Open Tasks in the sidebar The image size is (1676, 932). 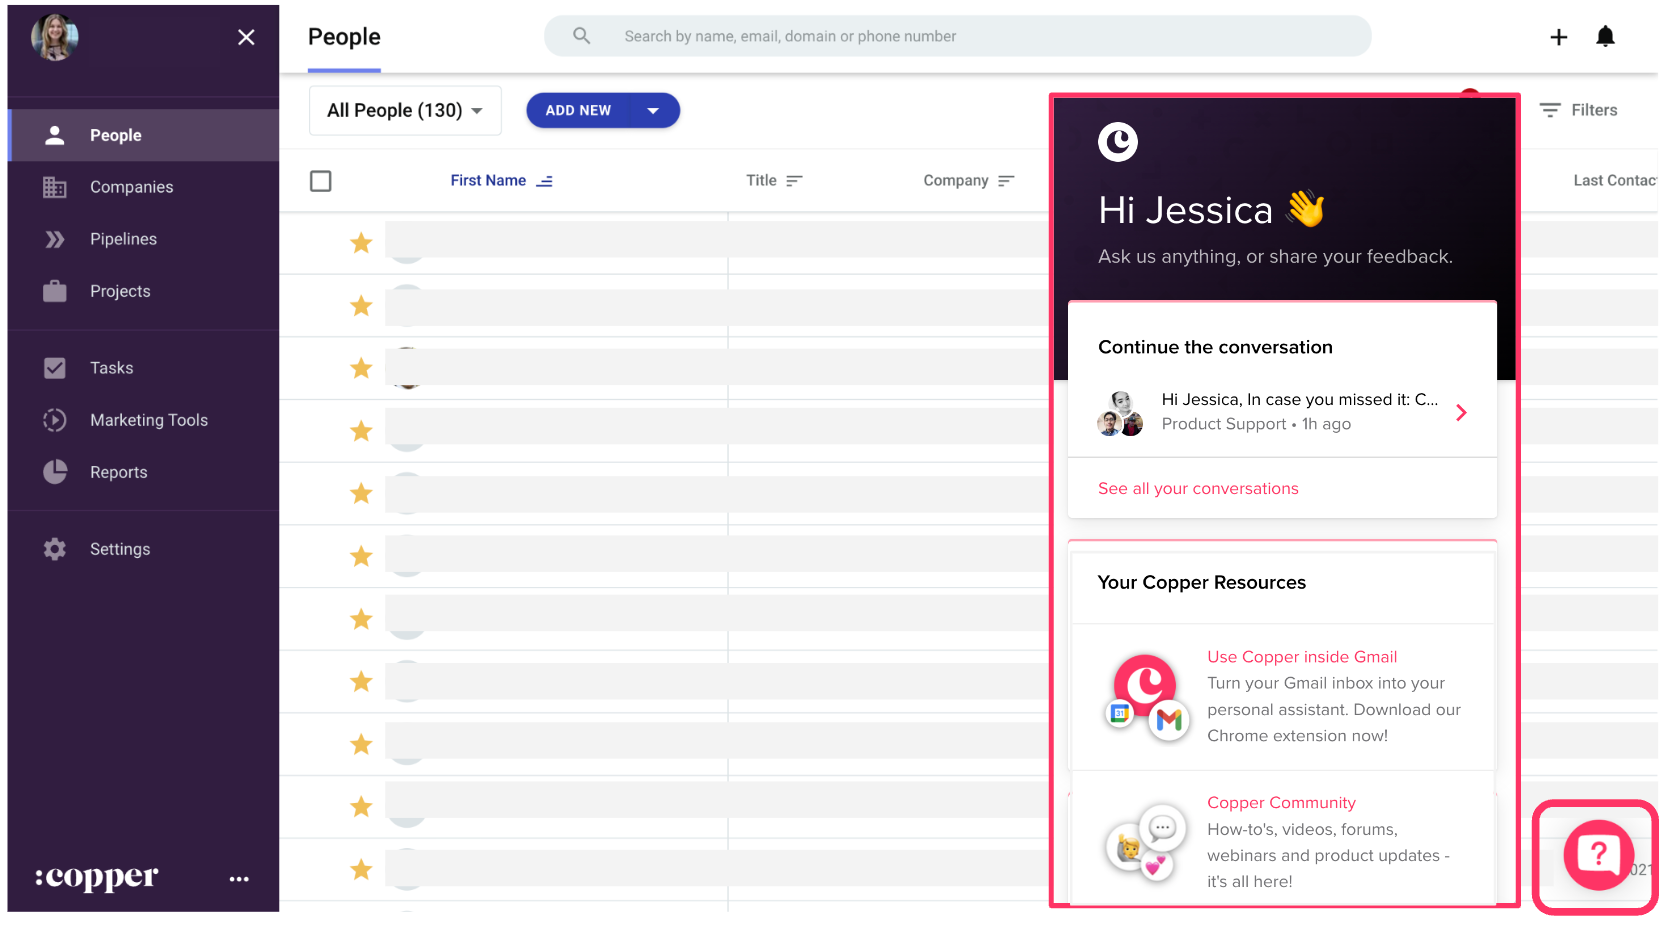[143, 368]
